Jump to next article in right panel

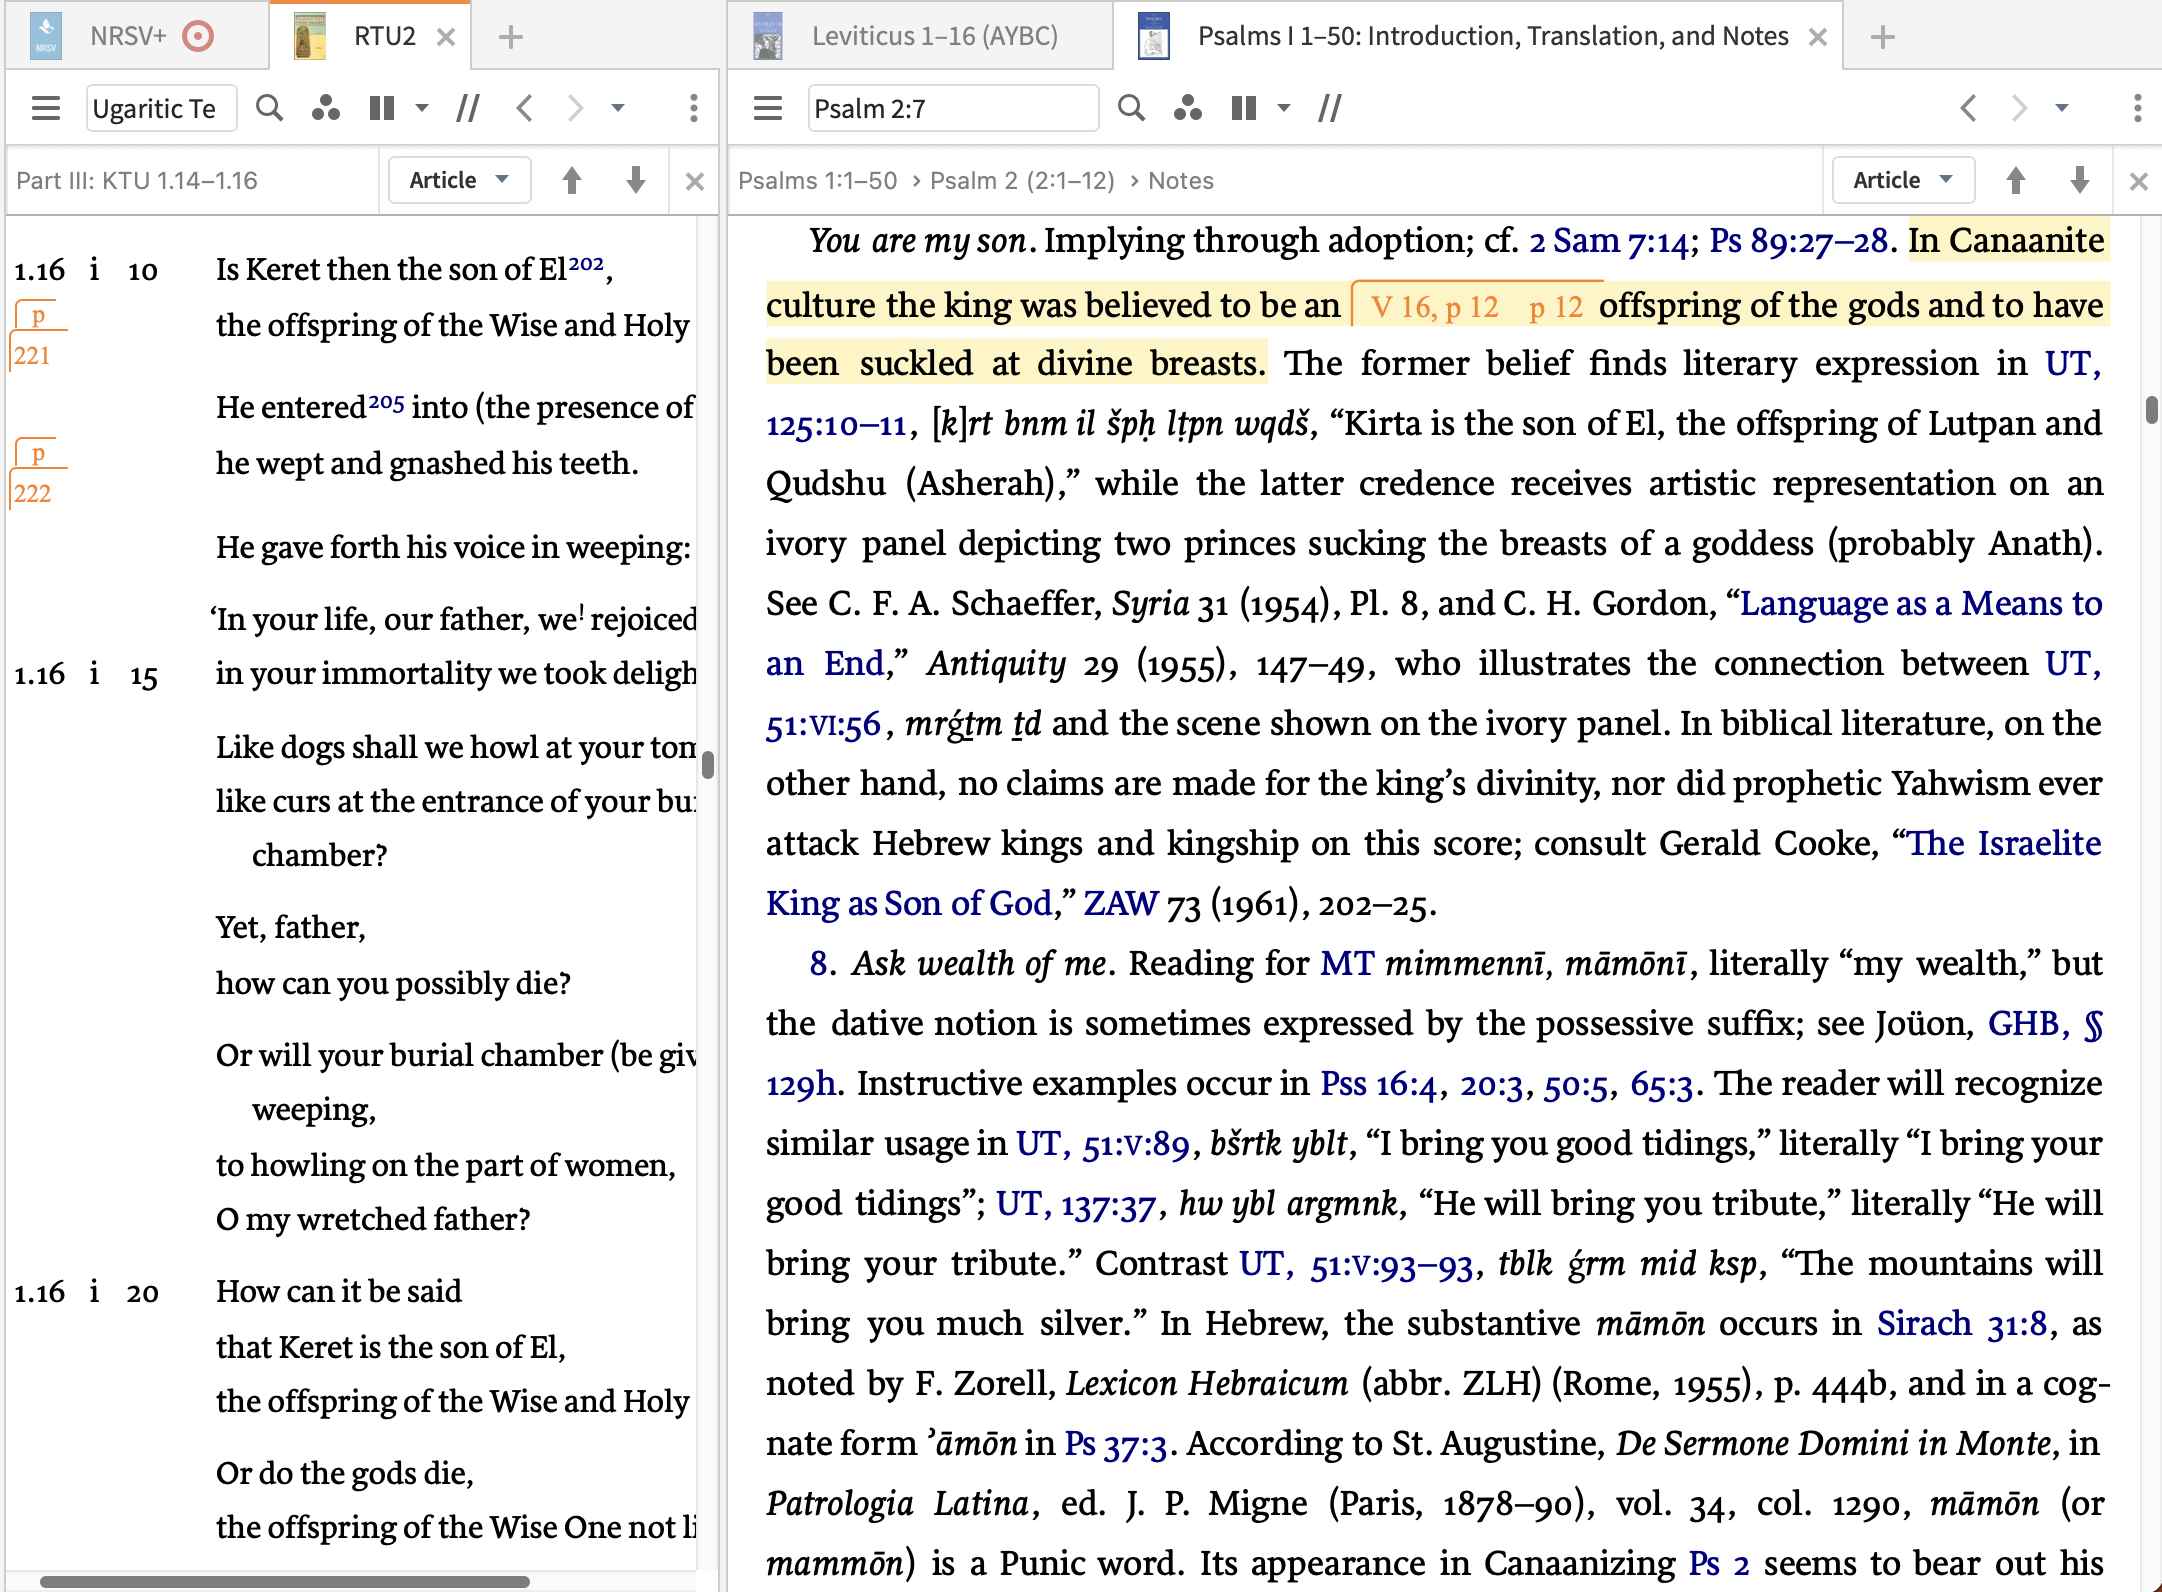(x=2079, y=180)
